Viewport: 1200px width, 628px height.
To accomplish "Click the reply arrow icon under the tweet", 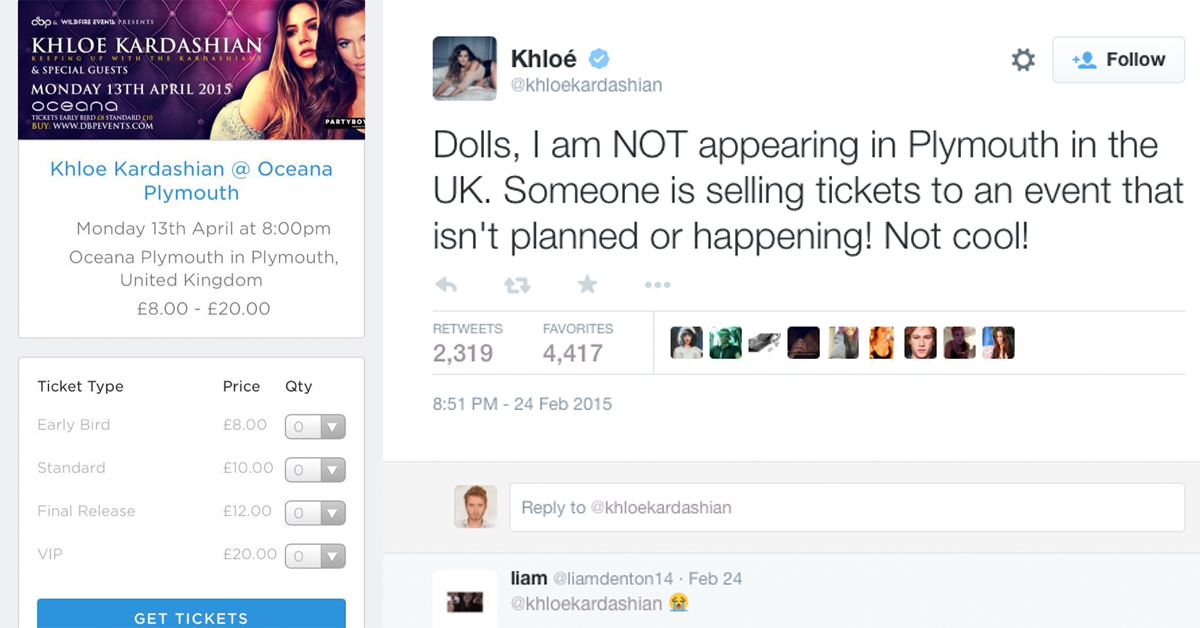I will [x=447, y=285].
